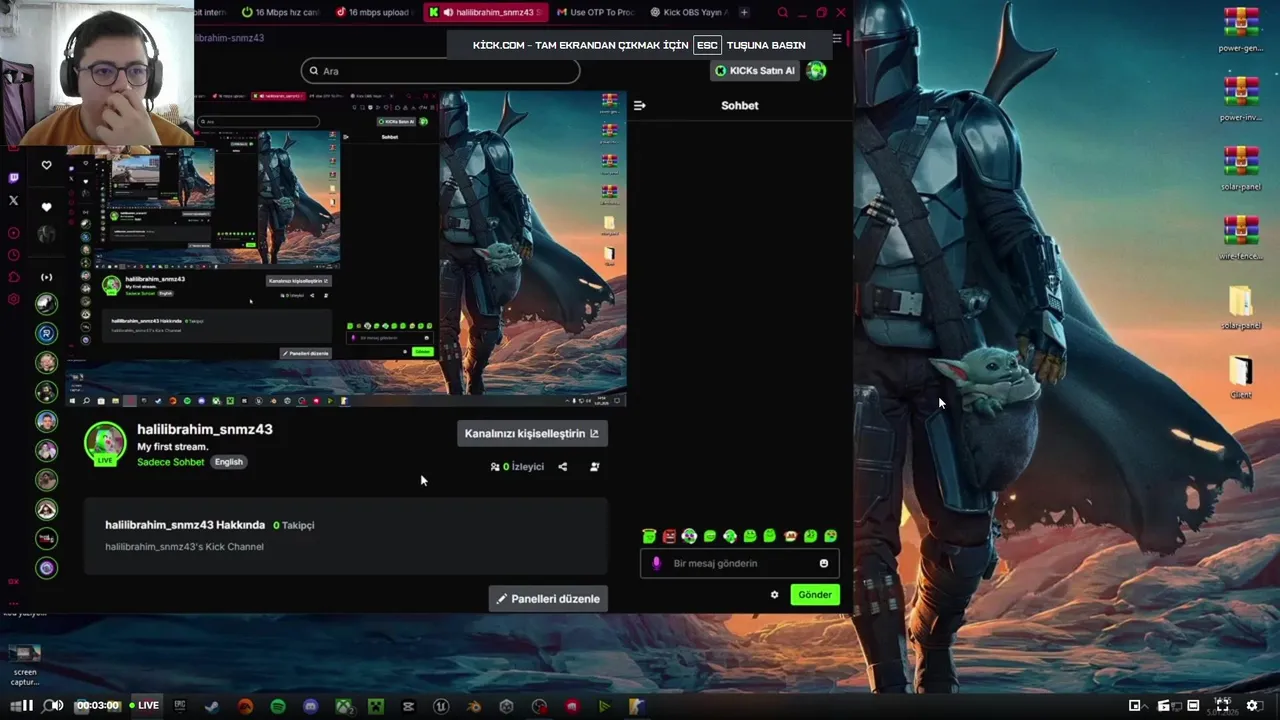Screen dimensions: 1280x720
Task: Insert the brown emote in quick emotes row
Action: tap(790, 536)
